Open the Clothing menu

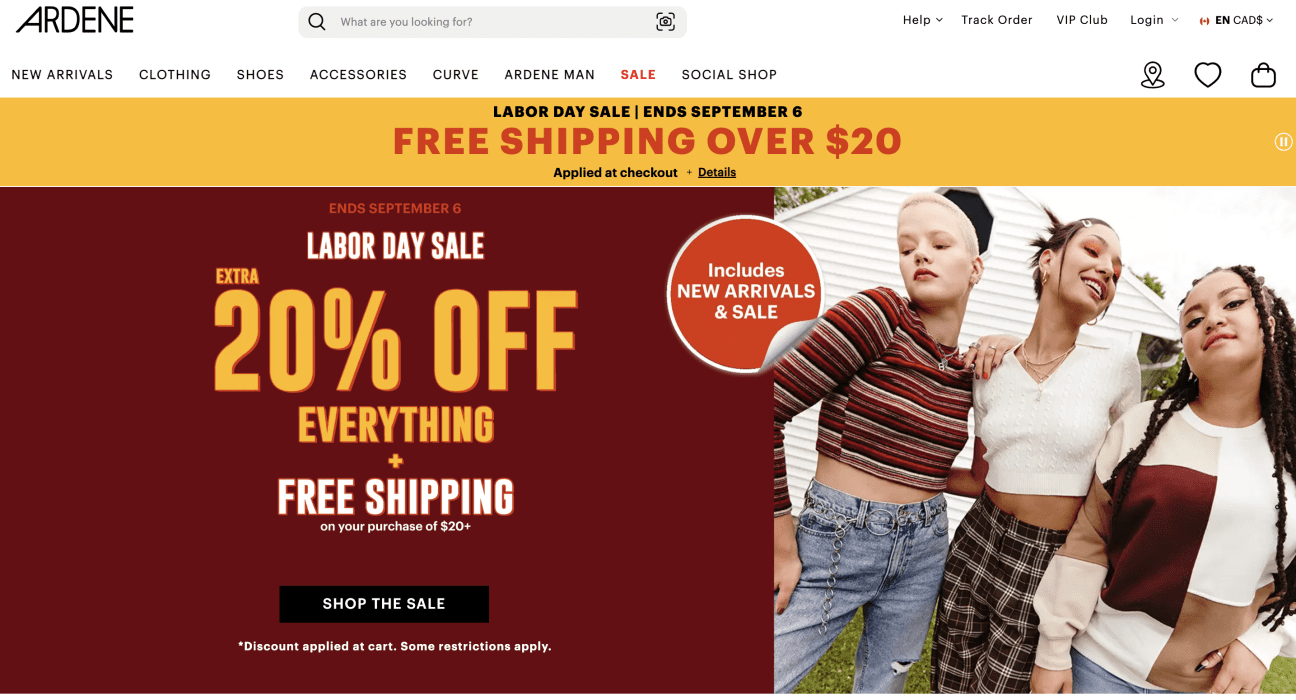click(175, 75)
